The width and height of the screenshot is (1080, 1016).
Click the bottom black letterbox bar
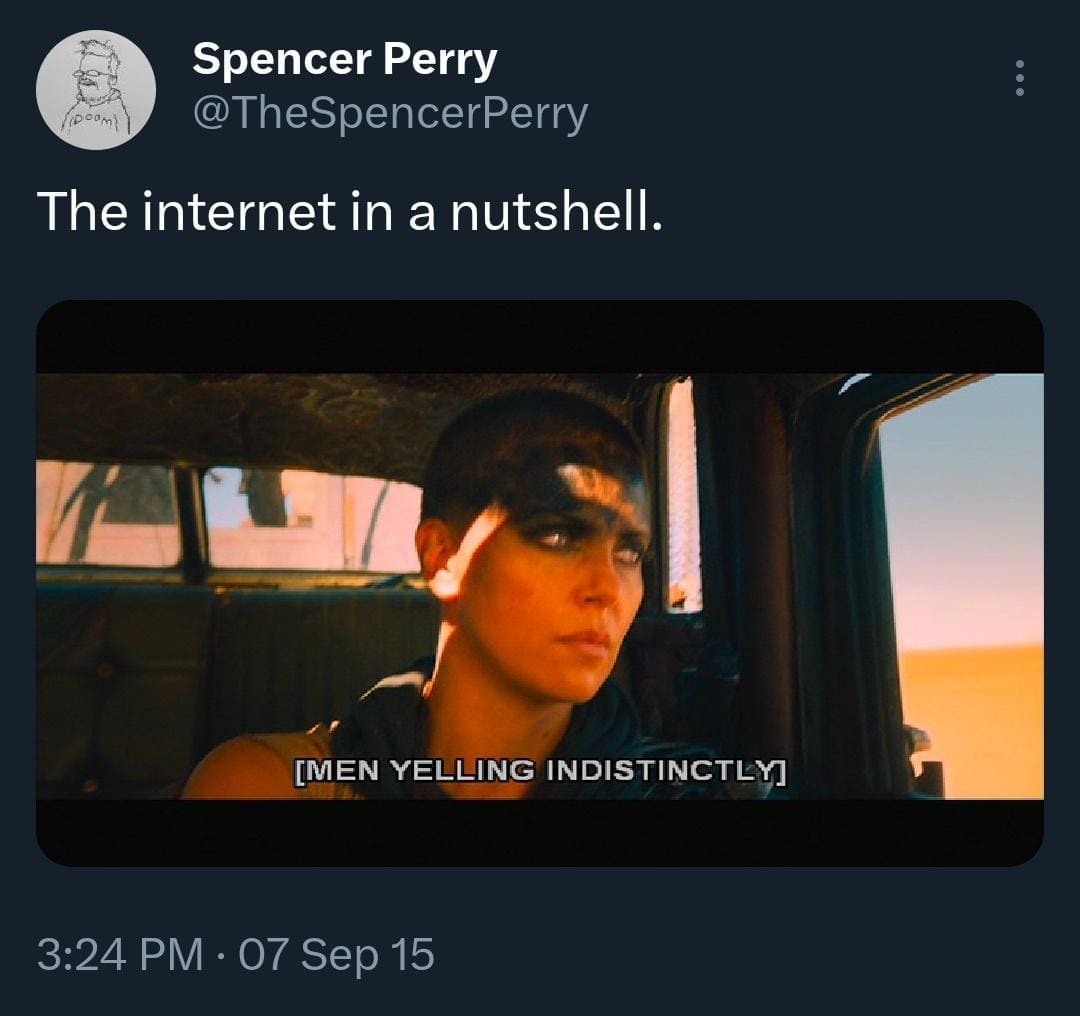click(x=540, y=832)
